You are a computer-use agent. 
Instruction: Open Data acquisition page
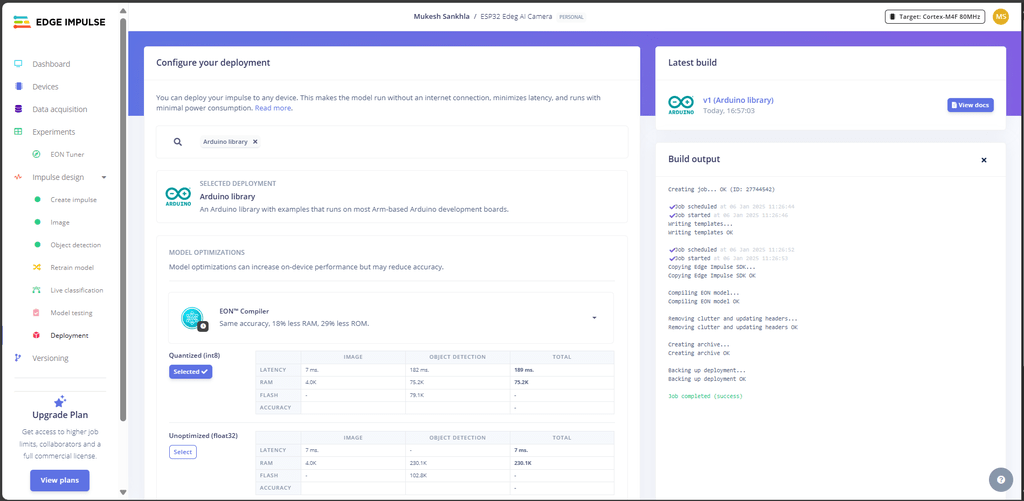[60, 109]
